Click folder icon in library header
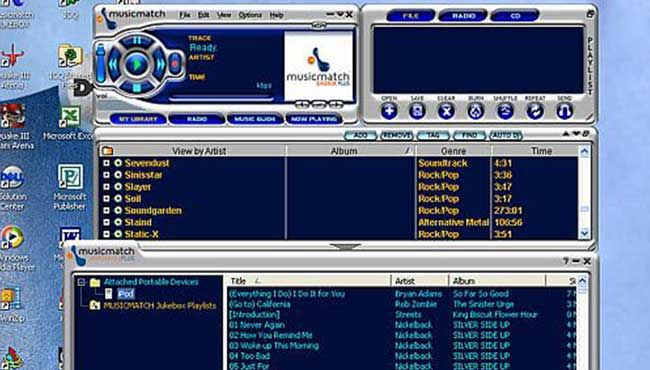The width and height of the screenshot is (650, 370). point(107,151)
